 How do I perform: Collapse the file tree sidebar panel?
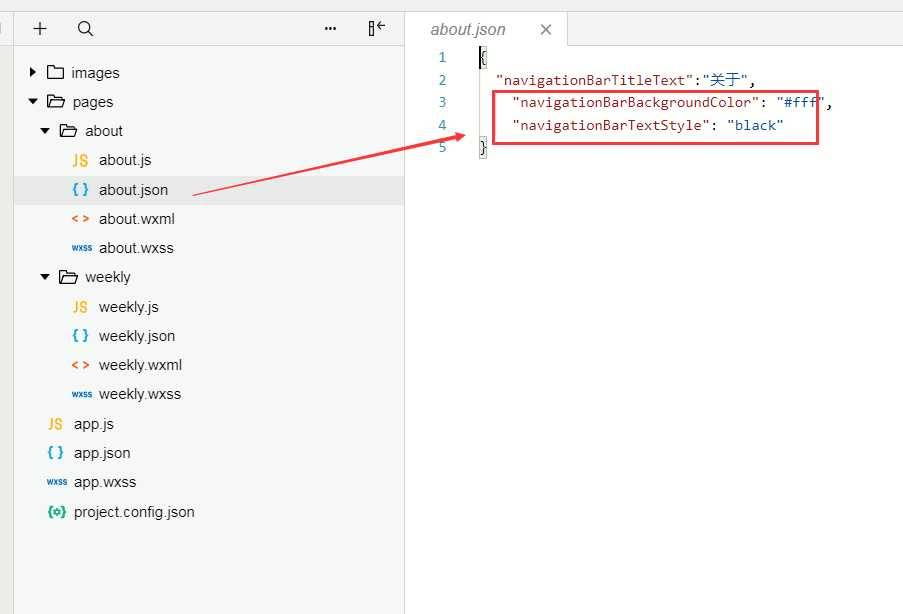377,28
